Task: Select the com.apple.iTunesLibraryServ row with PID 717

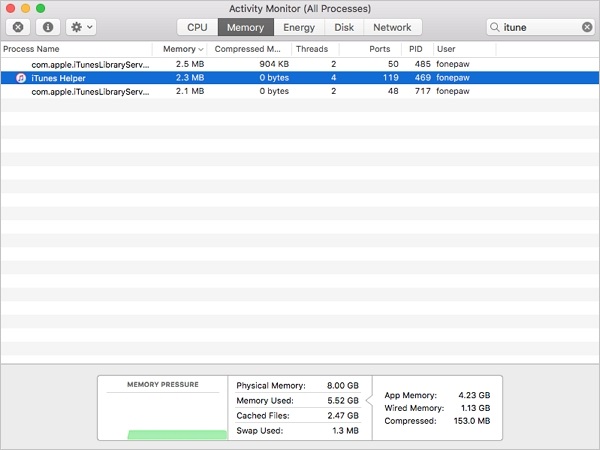Action: coord(300,91)
